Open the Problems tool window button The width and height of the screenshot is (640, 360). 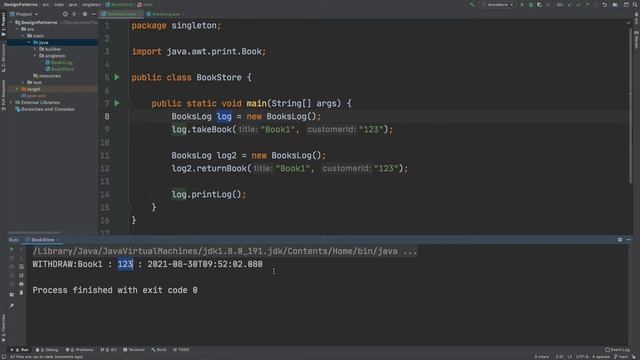tap(80, 350)
